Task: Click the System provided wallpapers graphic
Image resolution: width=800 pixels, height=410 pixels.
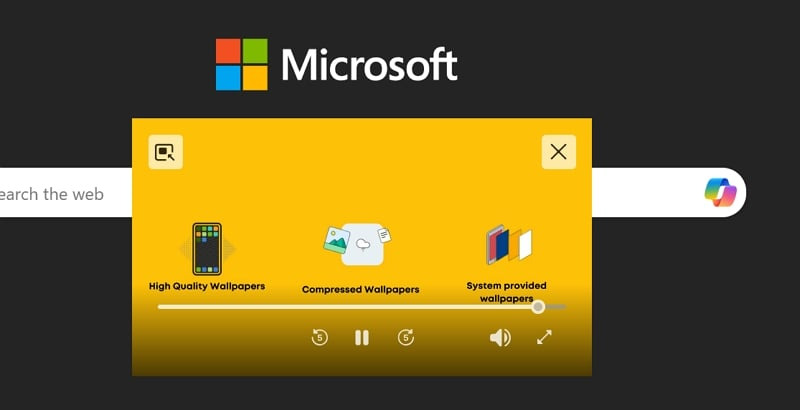Action: (x=509, y=245)
